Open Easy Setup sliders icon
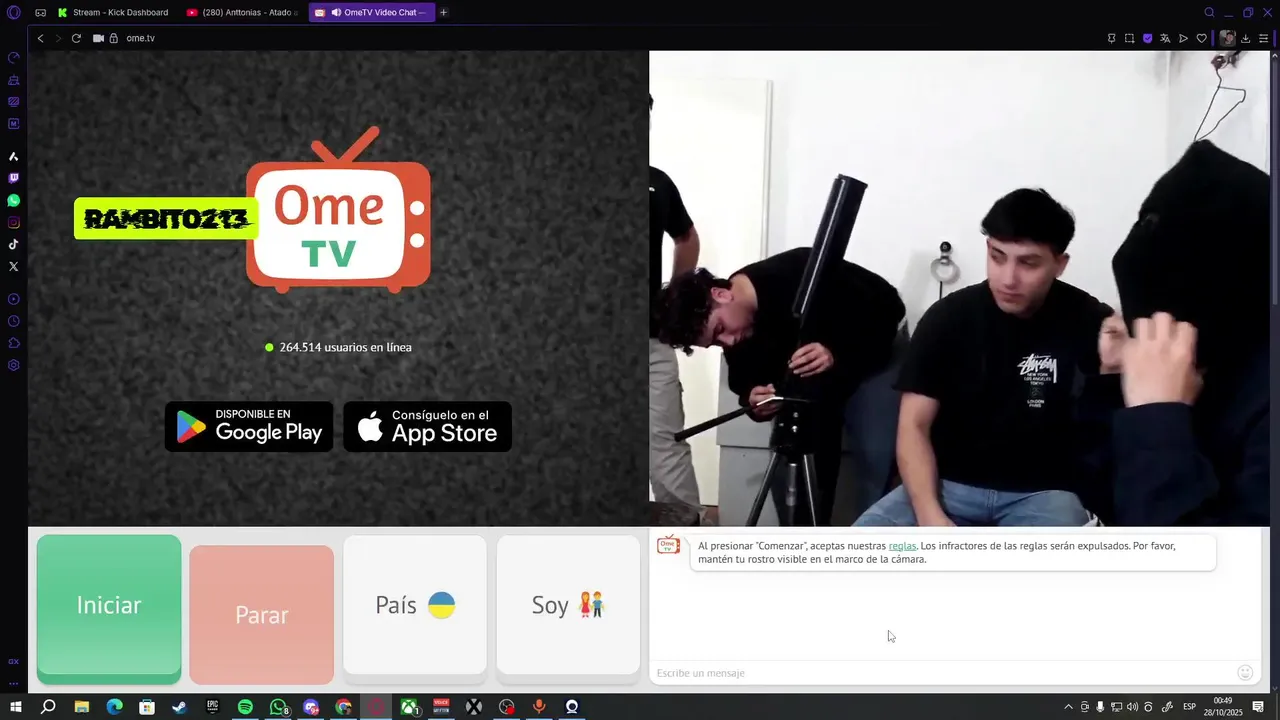The height and width of the screenshot is (720, 1280). point(1264,38)
